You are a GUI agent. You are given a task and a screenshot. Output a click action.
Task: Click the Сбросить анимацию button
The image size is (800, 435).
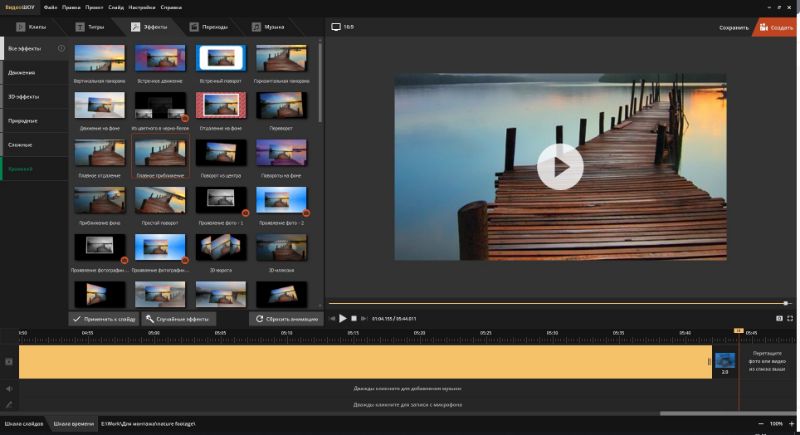pos(286,319)
